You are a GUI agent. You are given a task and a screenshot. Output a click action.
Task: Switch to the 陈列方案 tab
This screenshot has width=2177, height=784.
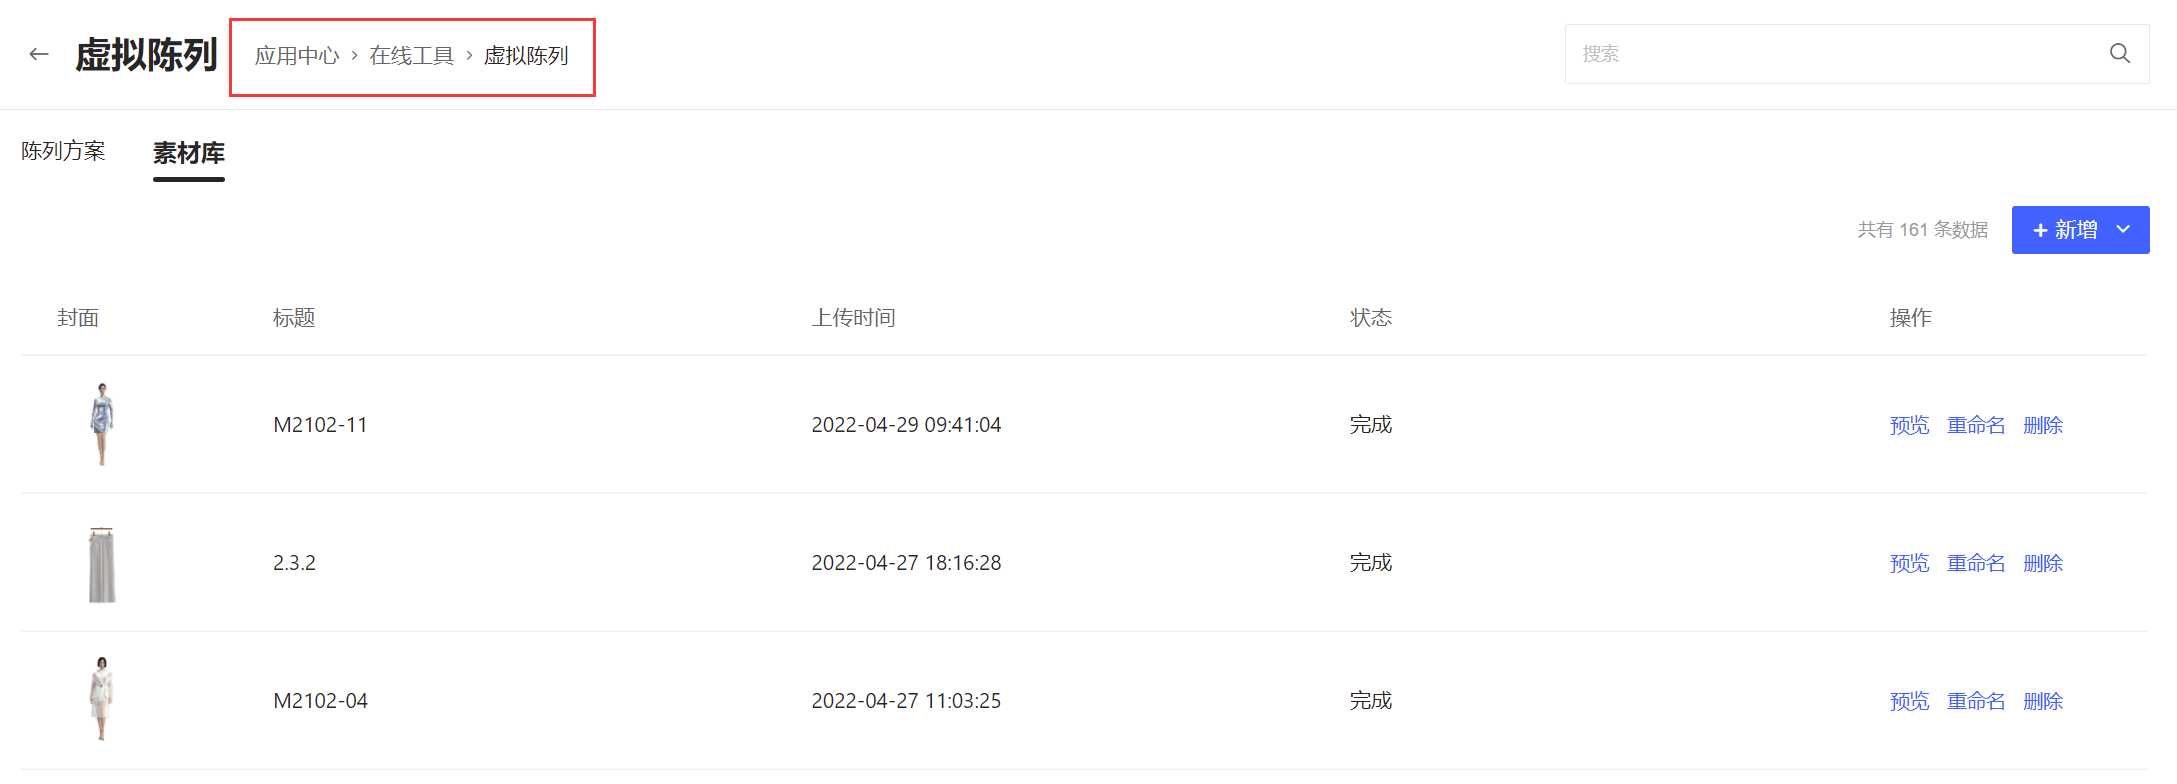[x=63, y=151]
